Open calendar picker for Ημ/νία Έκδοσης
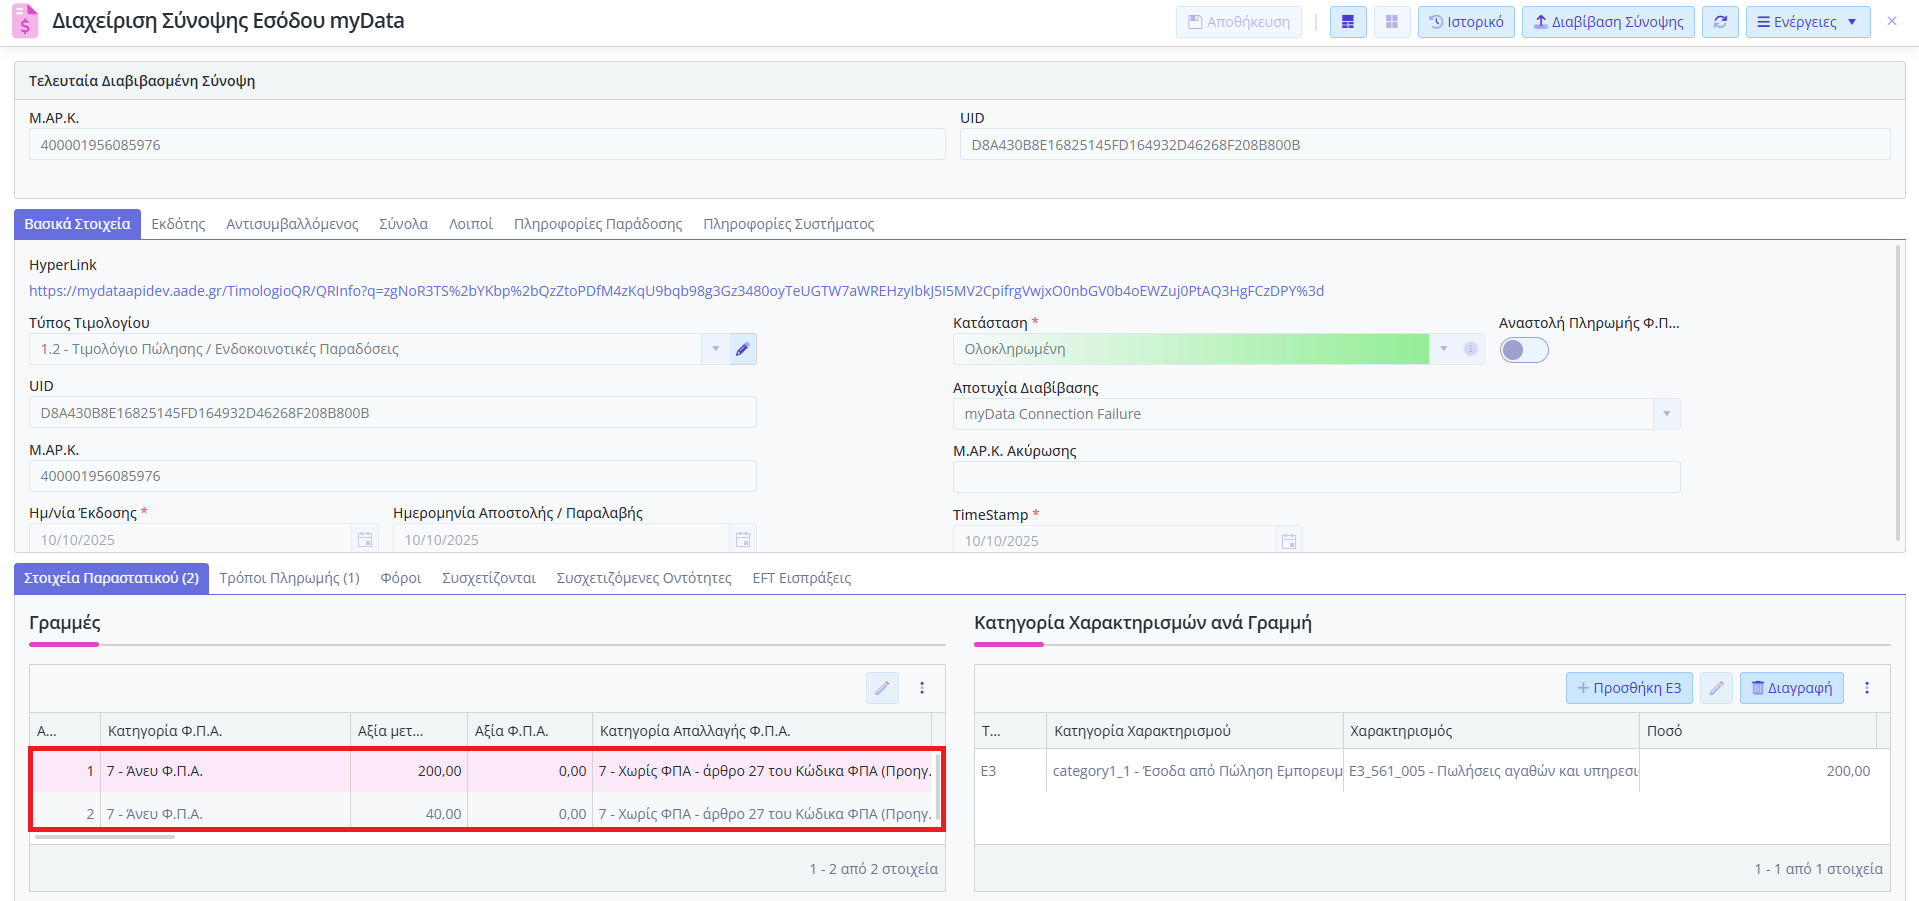Screen dimensions: 1919x901 [x=365, y=540]
